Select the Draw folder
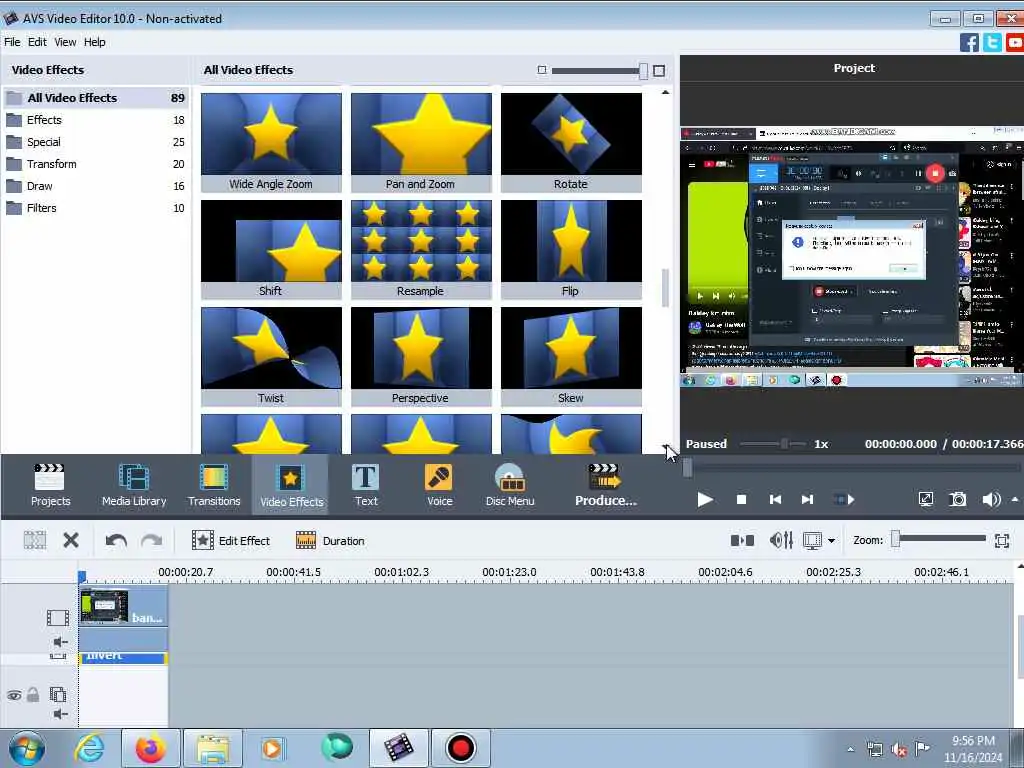 click(x=95, y=186)
